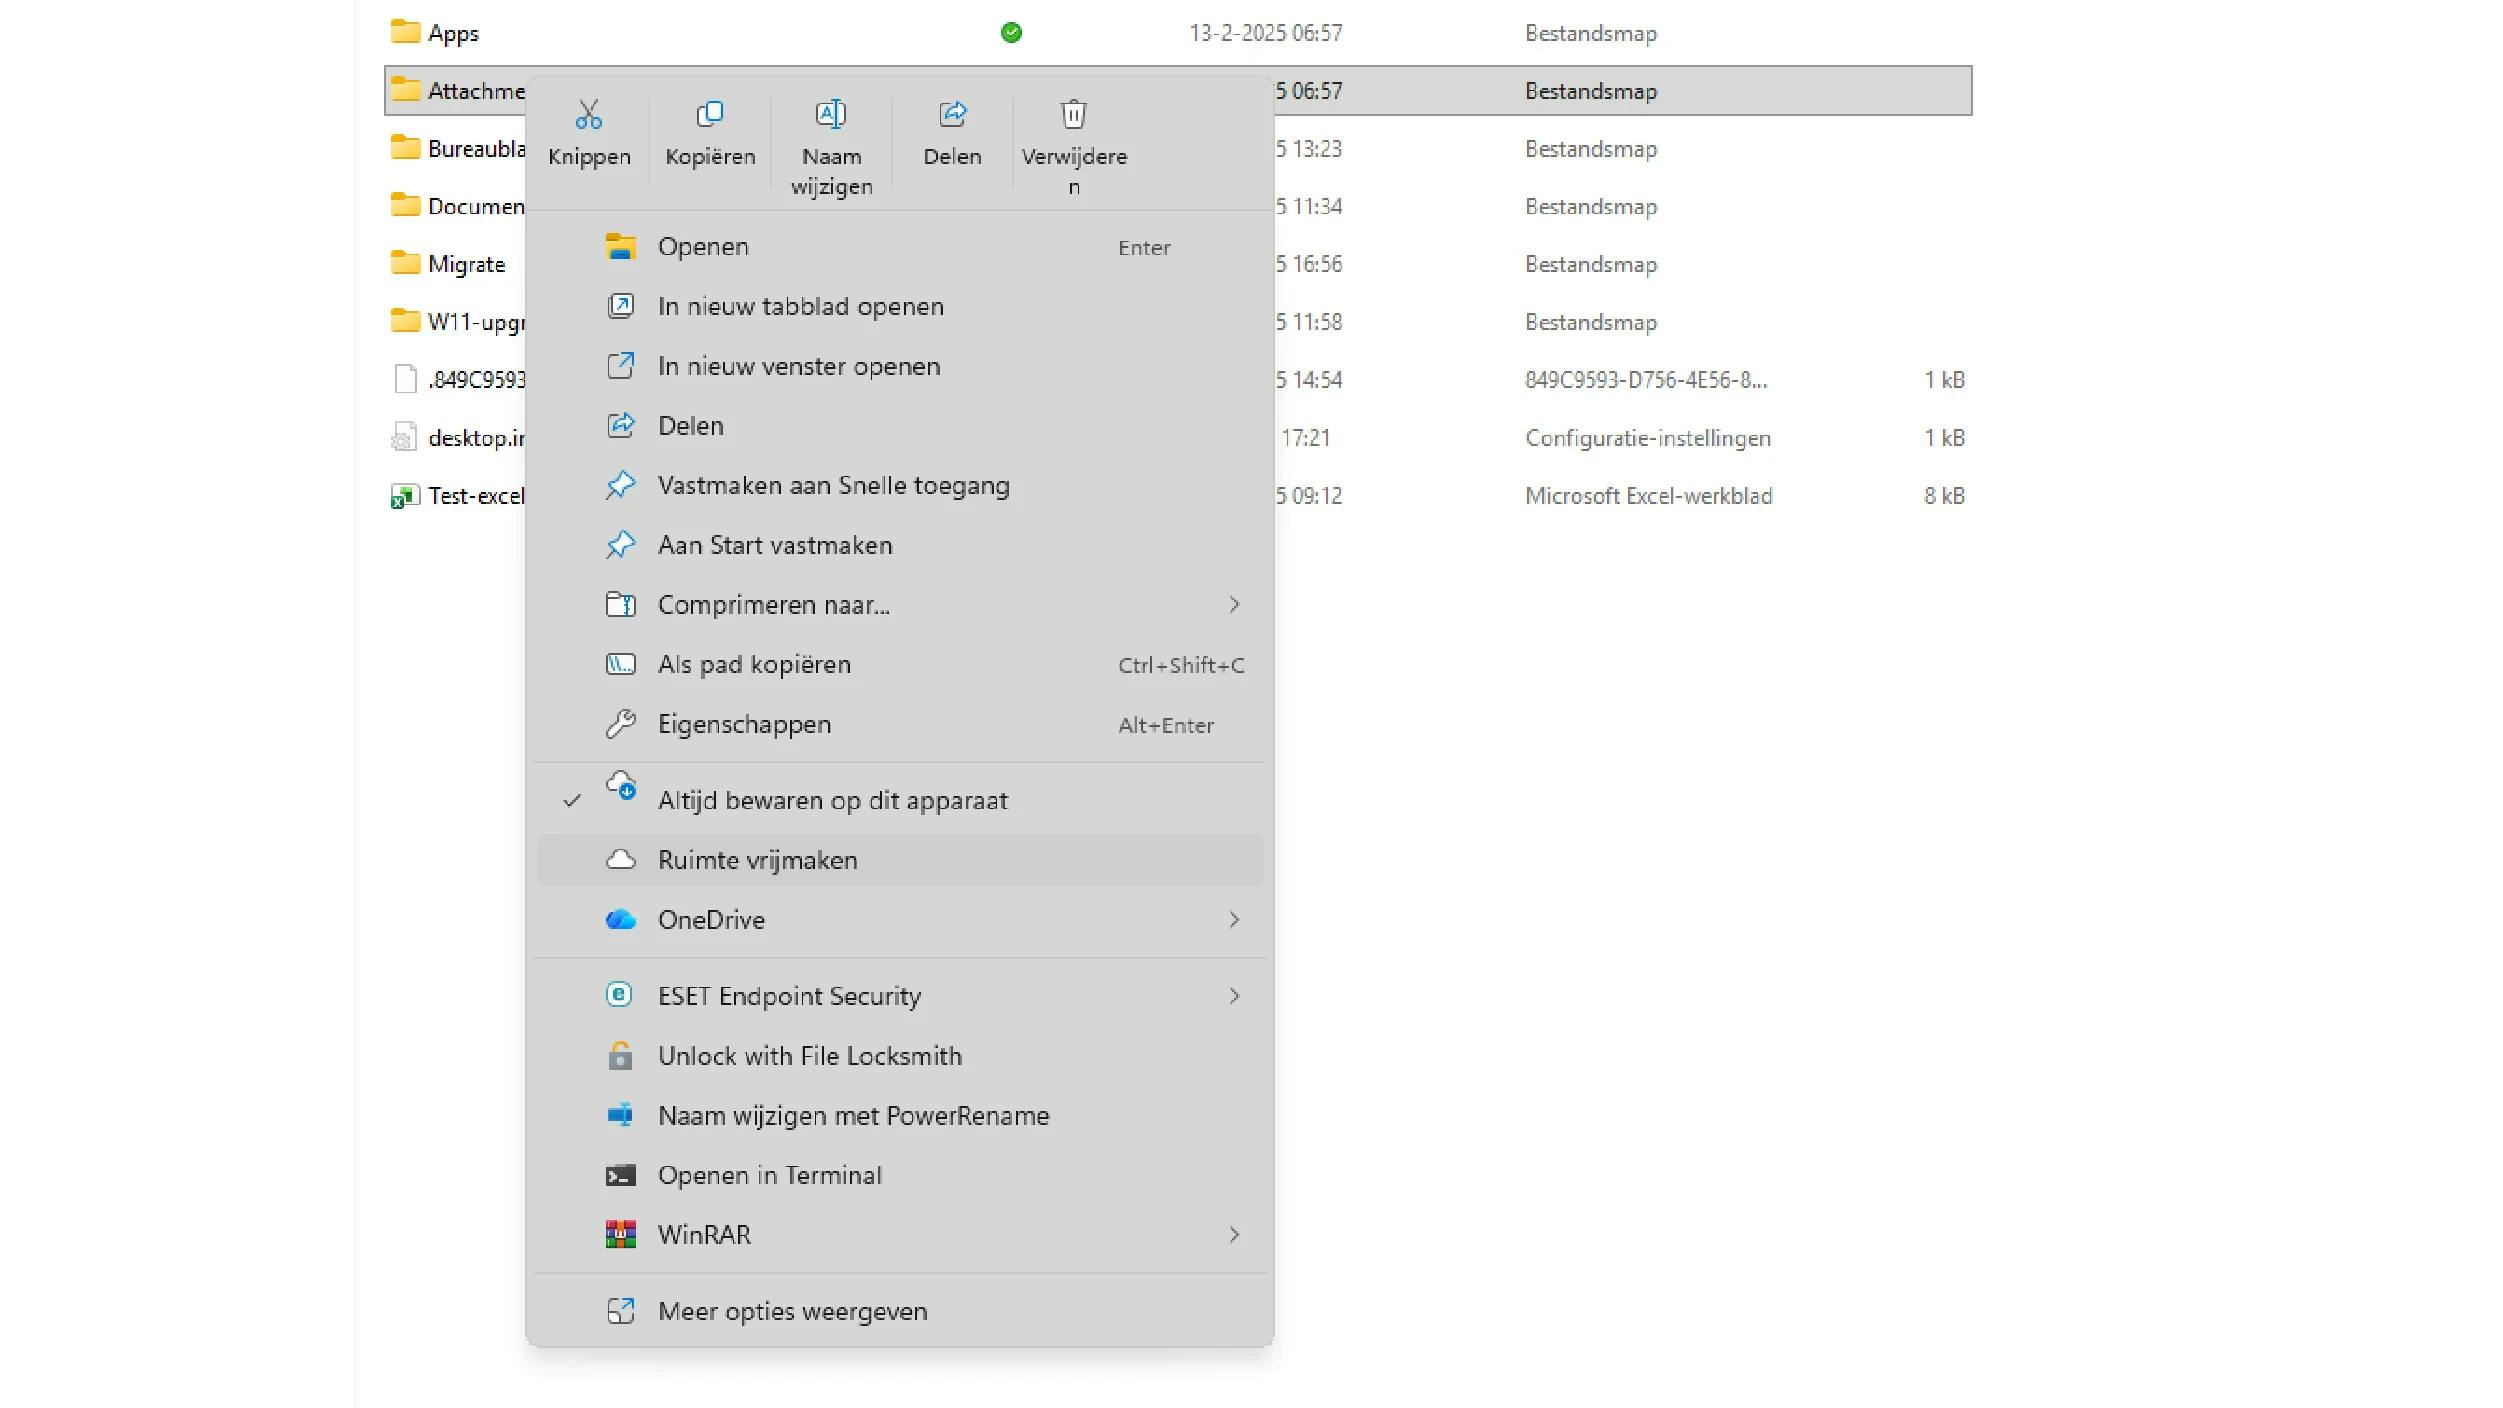Click the Naam wijzigen rename icon
This screenshot has width=2503, height=1408.
831,115
